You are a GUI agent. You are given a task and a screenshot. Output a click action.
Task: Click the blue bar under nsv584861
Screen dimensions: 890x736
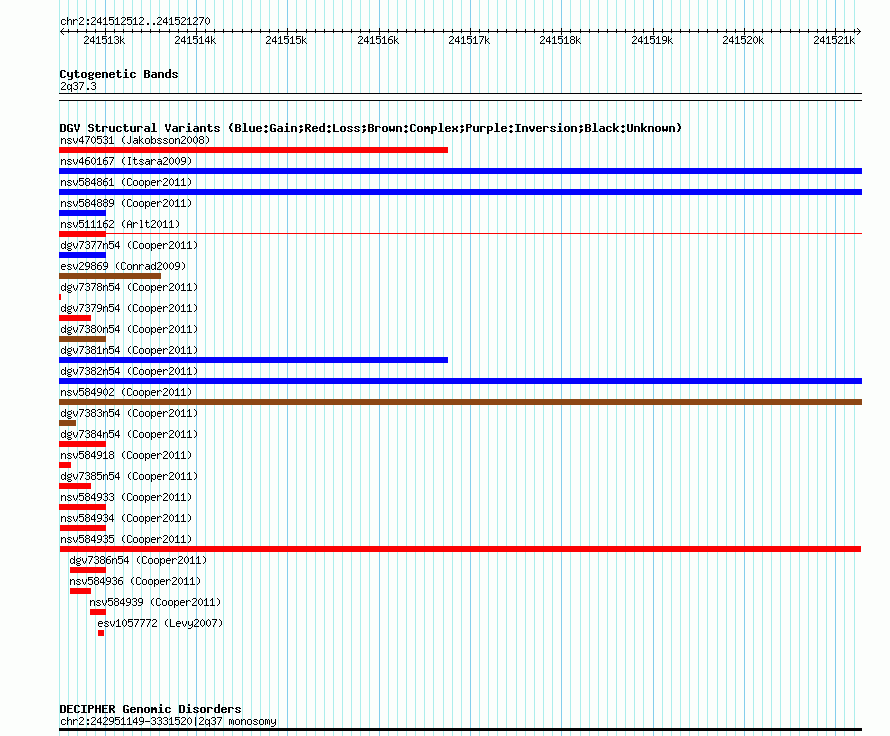coord(460,192)
